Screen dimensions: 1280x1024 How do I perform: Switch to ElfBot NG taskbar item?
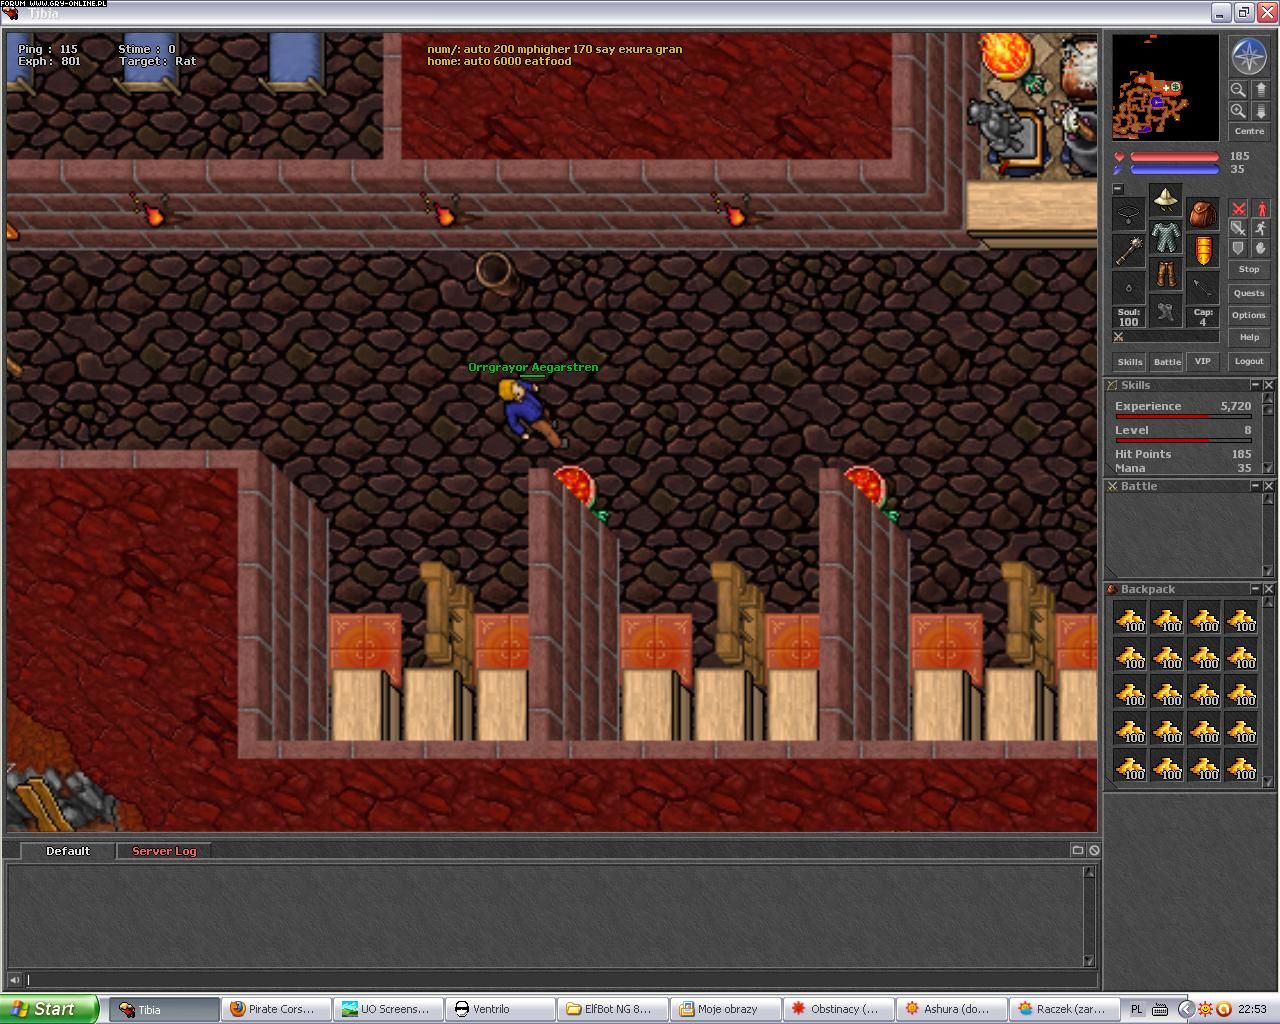pyautogui.click(x=612, y=1009)
